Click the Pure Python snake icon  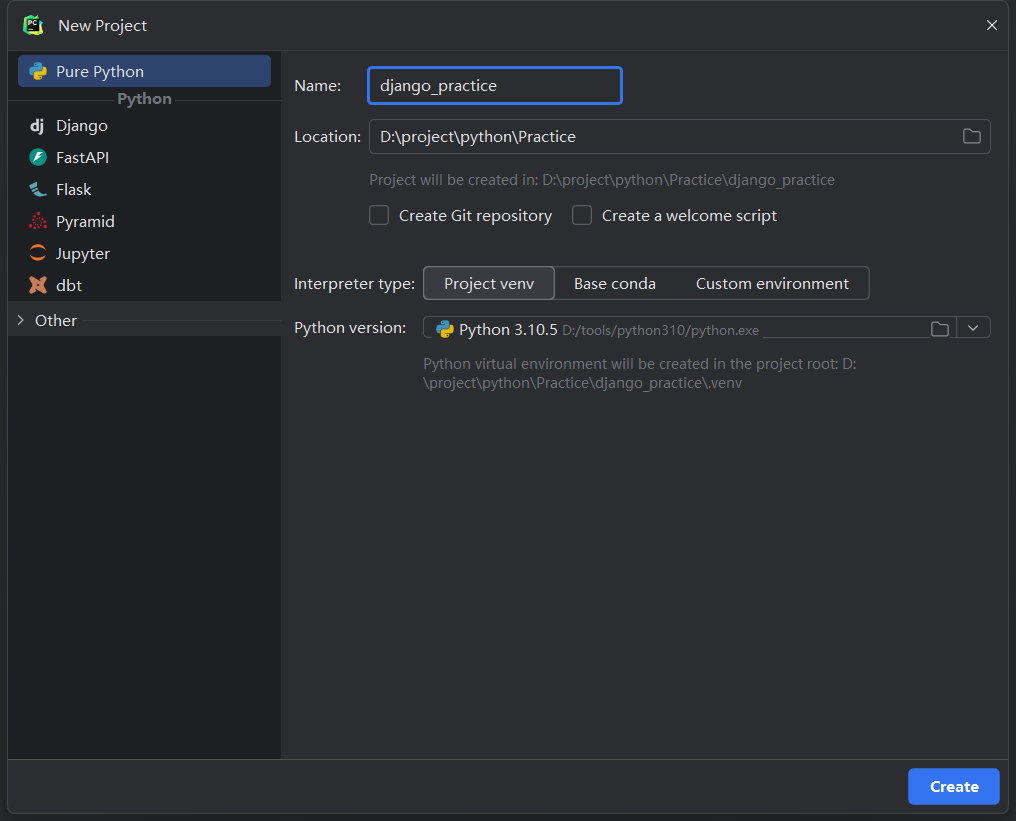click(x=38, y=71)
